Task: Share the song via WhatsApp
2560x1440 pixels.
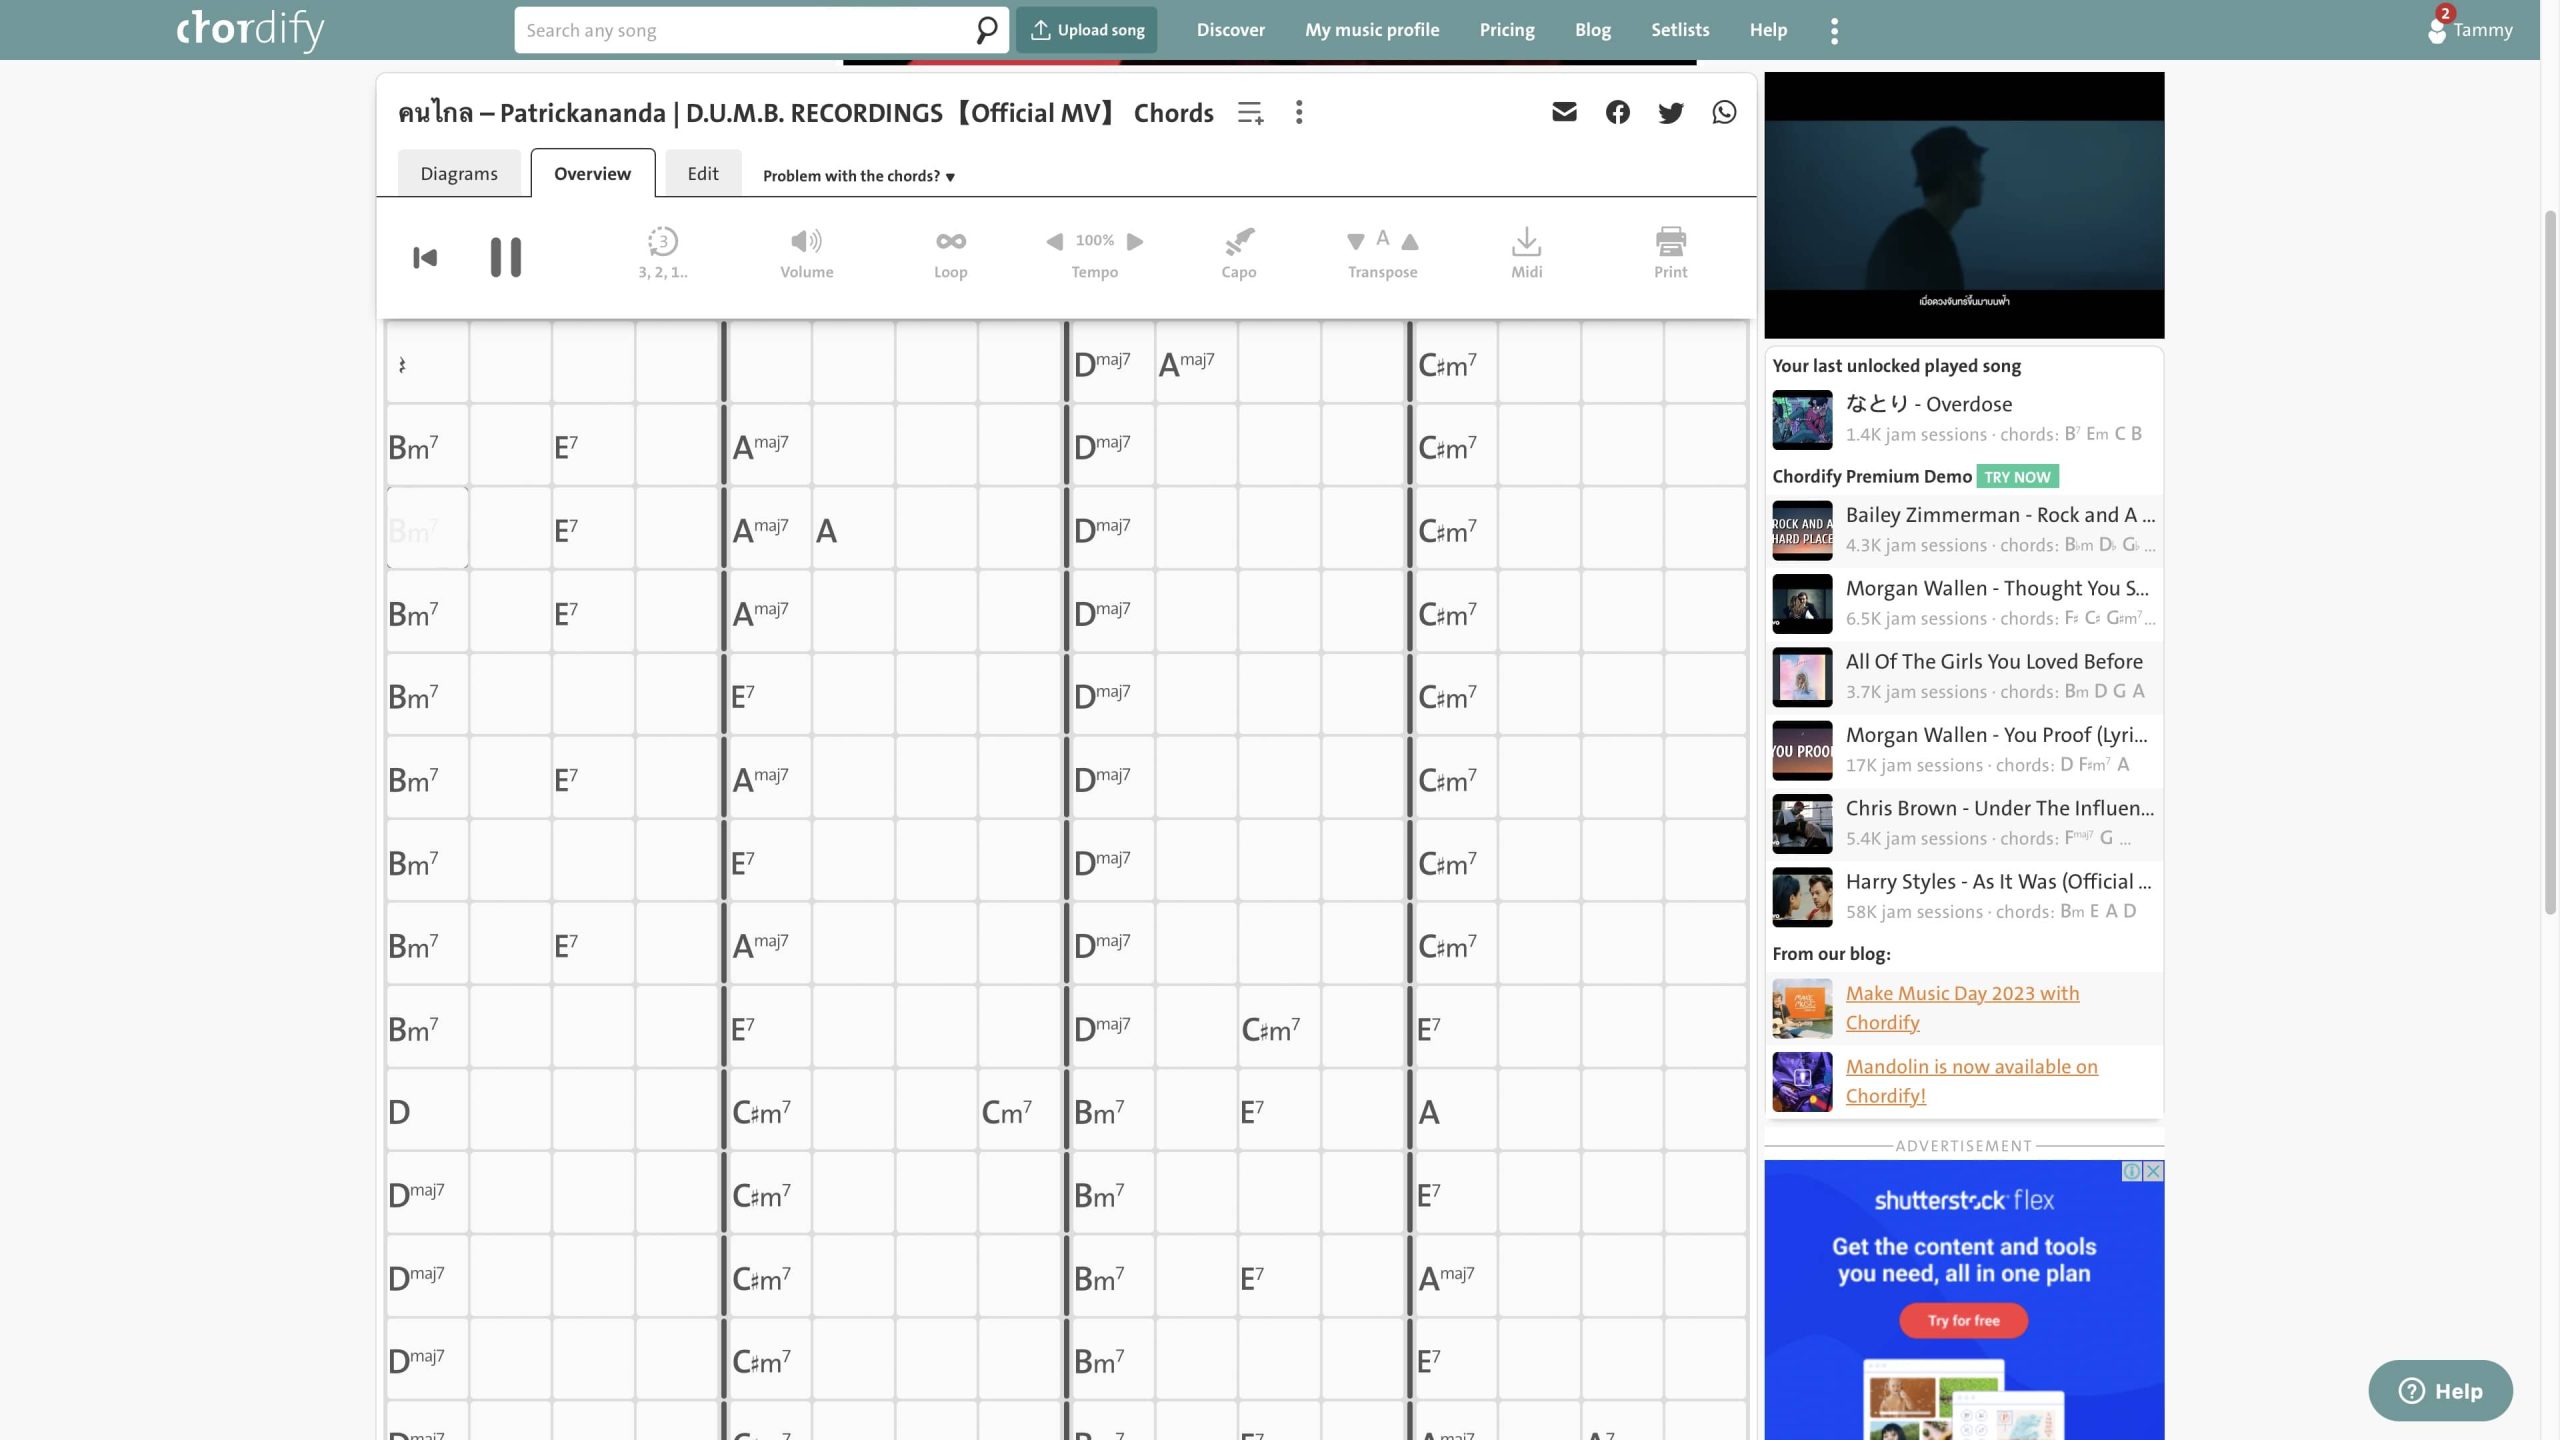Action: click(1724, 112)
